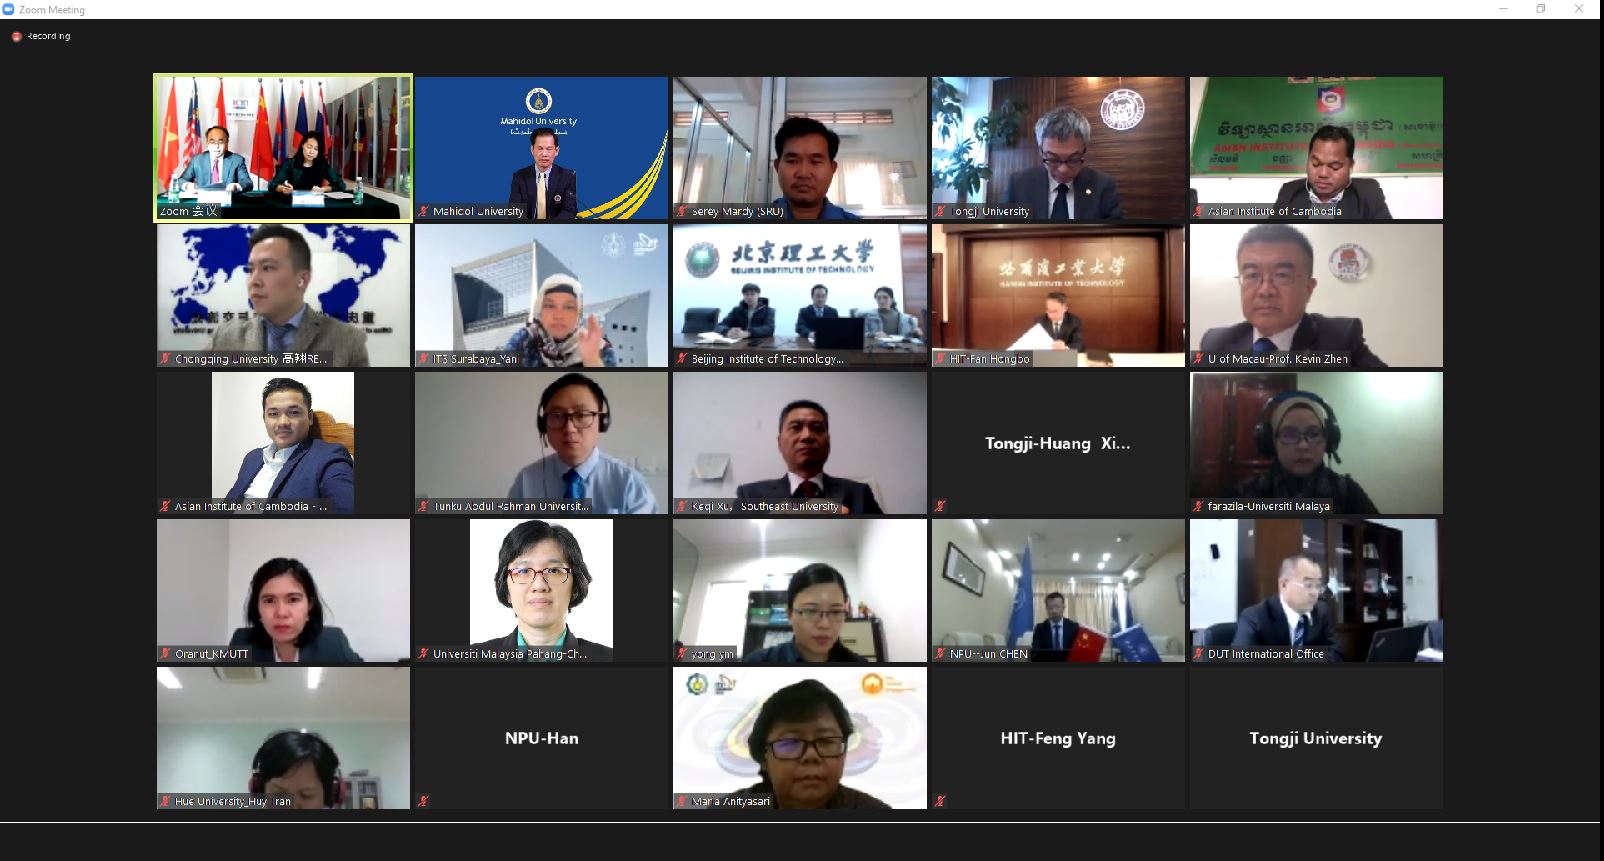
Task: Click the Zoom Meeting app icon in title bar
Action: [8, 9]
